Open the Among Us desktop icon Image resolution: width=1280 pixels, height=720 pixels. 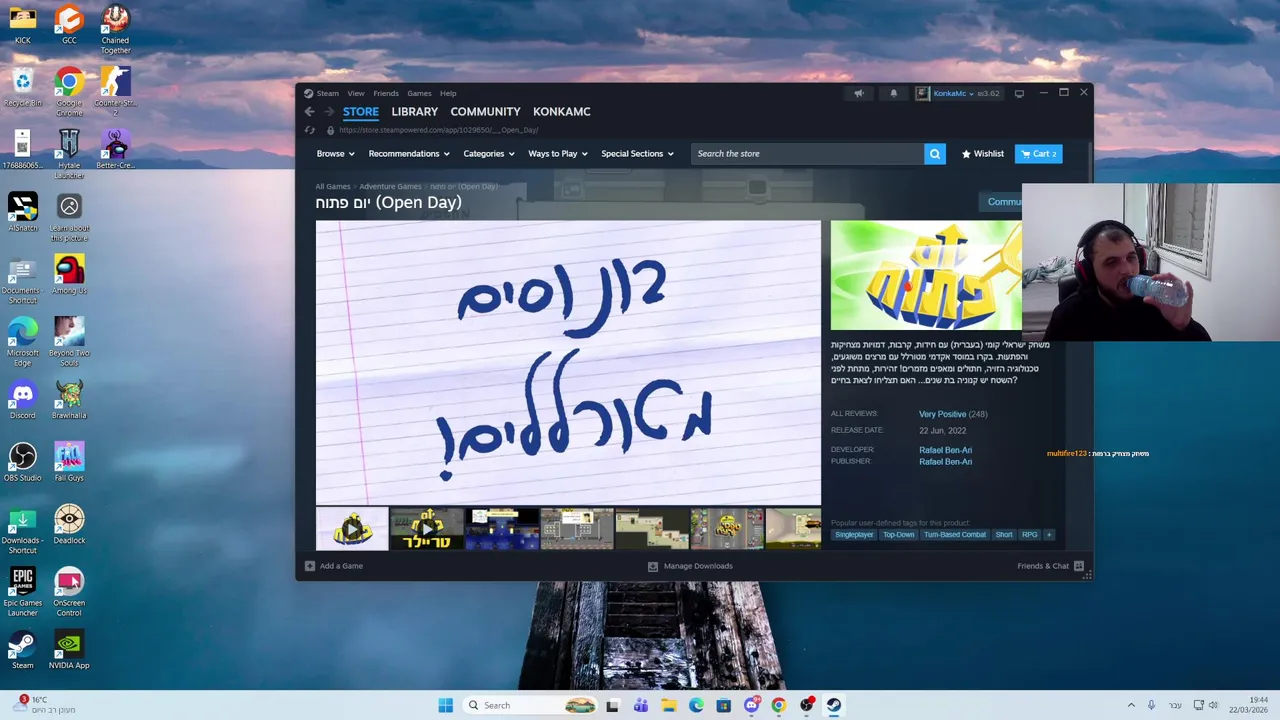(x=69, y=275)
